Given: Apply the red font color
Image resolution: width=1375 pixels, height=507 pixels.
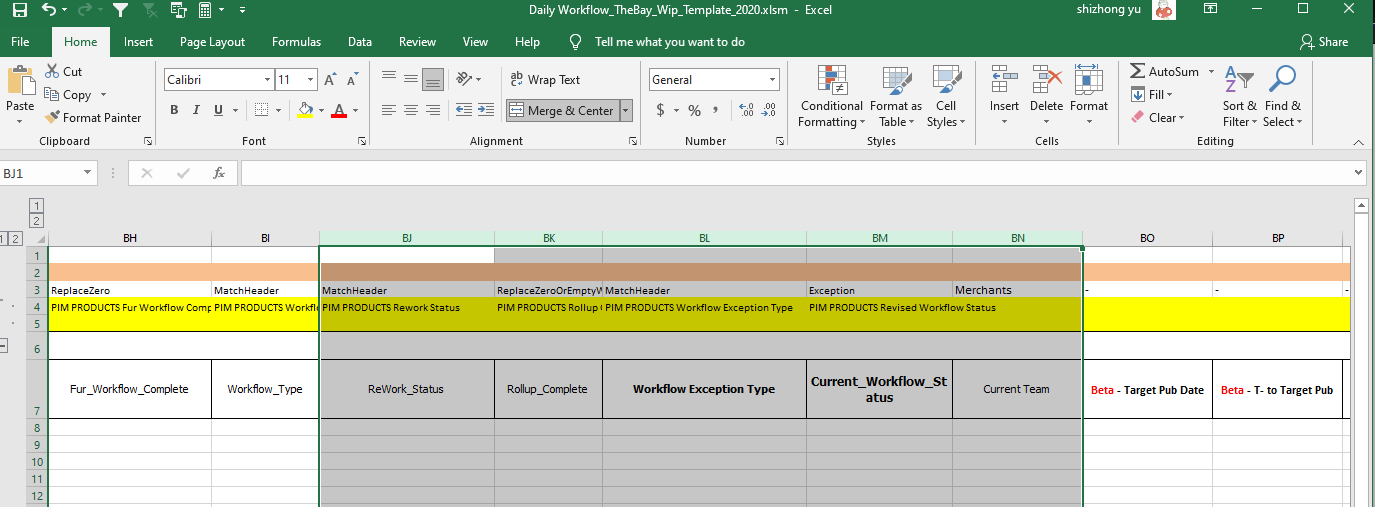Looking at the screenshot, I should point(340,110).
